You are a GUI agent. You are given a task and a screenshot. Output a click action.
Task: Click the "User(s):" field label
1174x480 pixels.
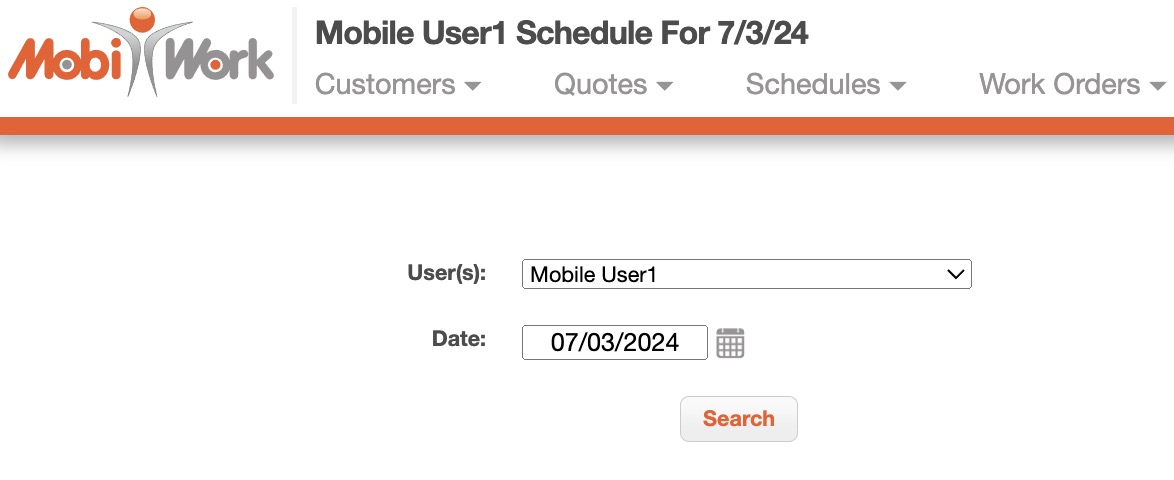coord(446,273)
